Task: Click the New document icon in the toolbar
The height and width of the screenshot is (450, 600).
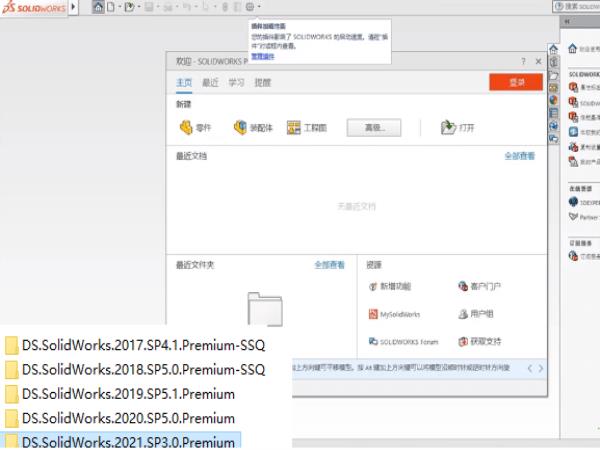Action: click(111, 7)
